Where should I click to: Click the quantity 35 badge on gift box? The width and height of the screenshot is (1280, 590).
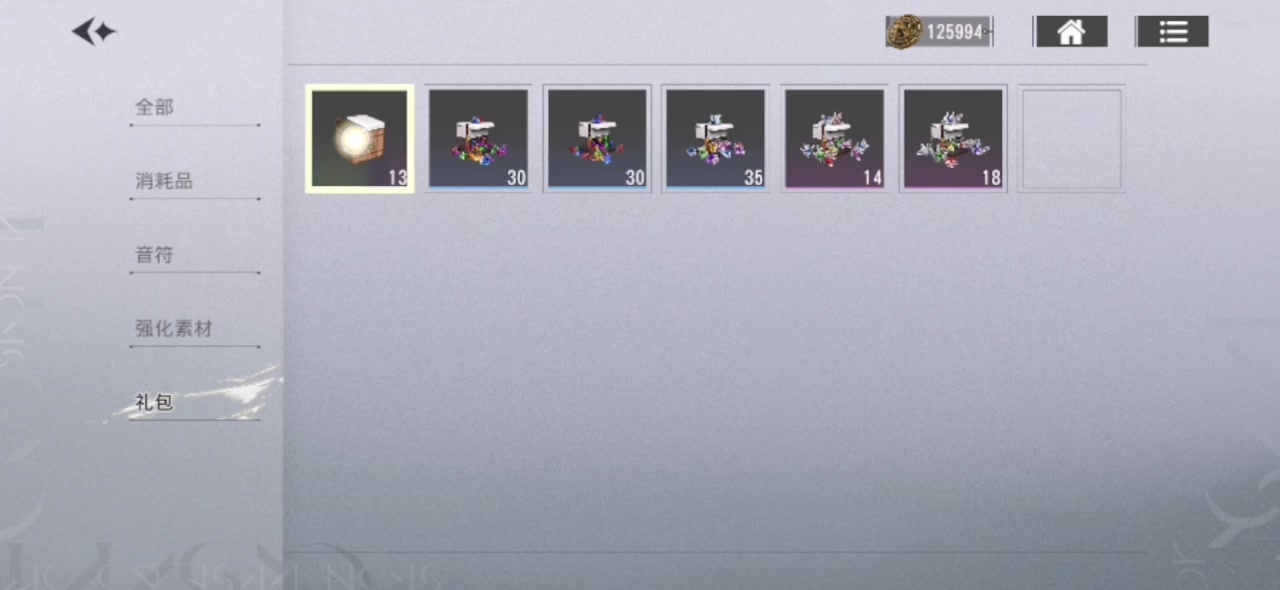pos(753,178)
